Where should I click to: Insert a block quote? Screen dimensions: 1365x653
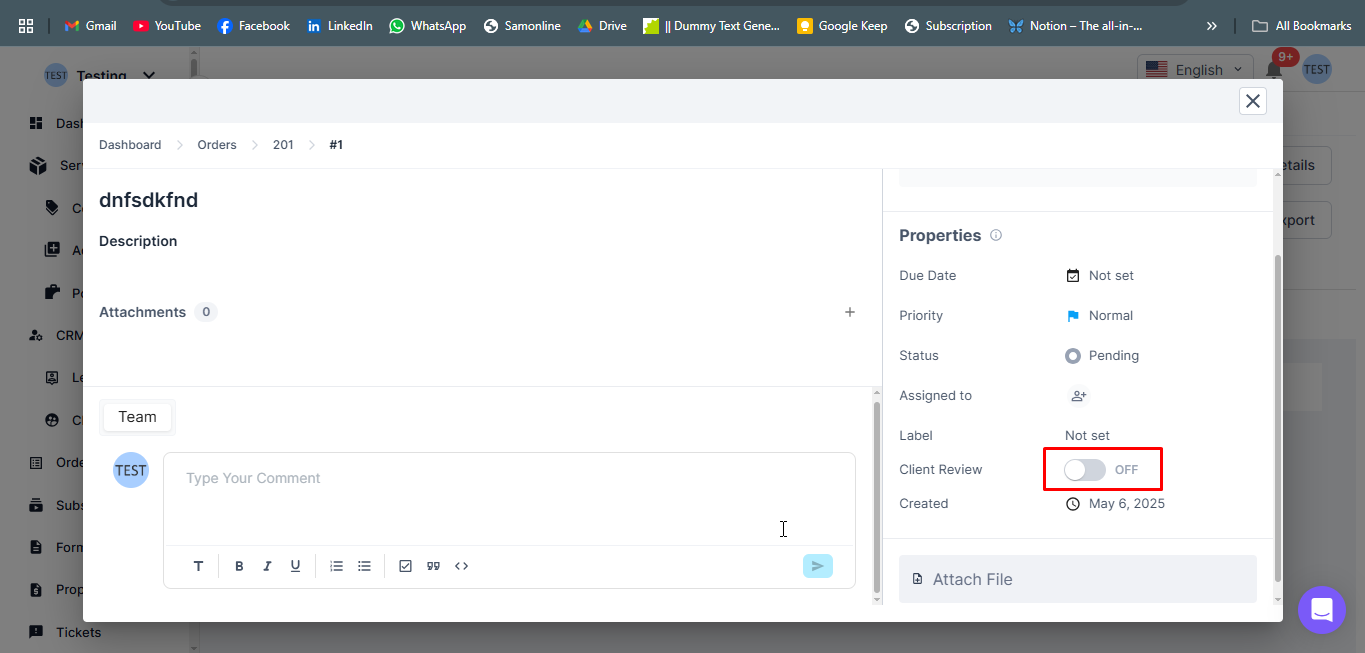tap(433, 566)
